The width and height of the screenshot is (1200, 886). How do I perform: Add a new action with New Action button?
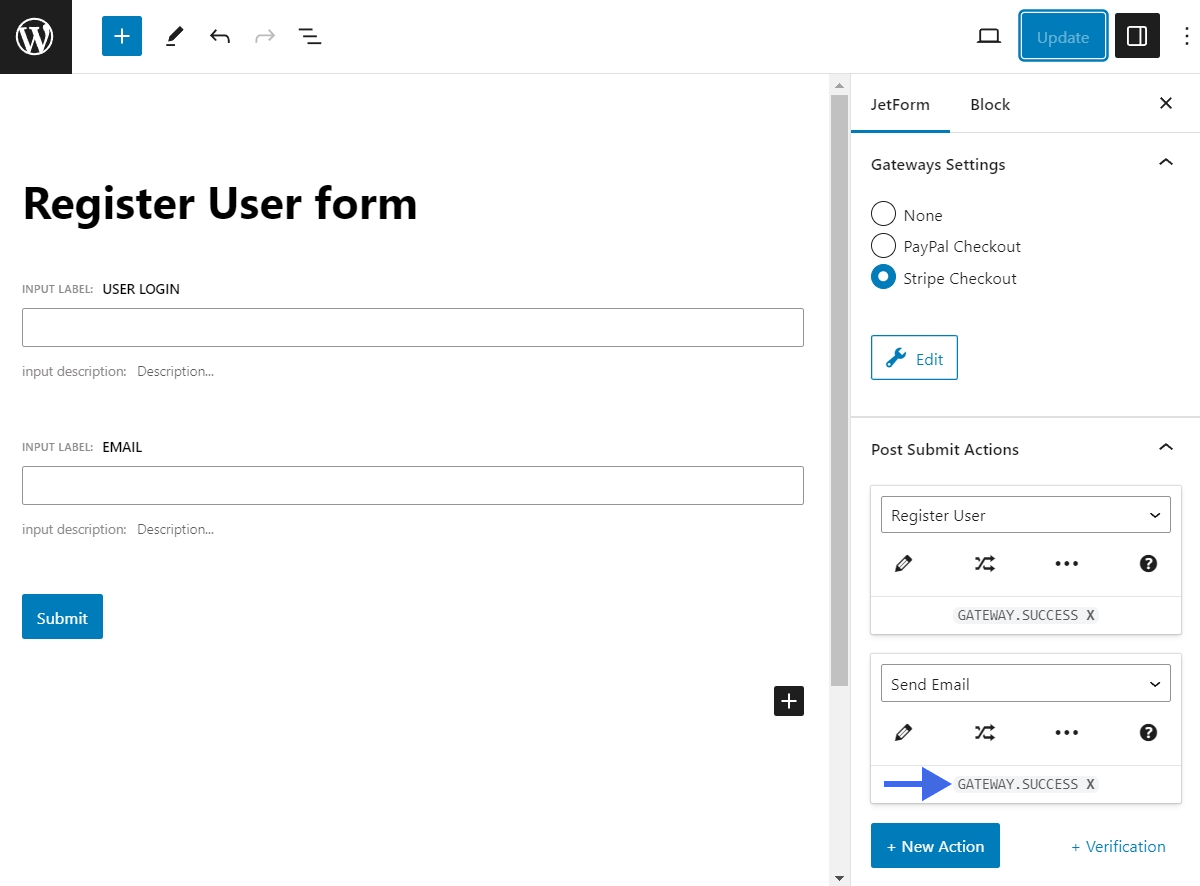935,845
